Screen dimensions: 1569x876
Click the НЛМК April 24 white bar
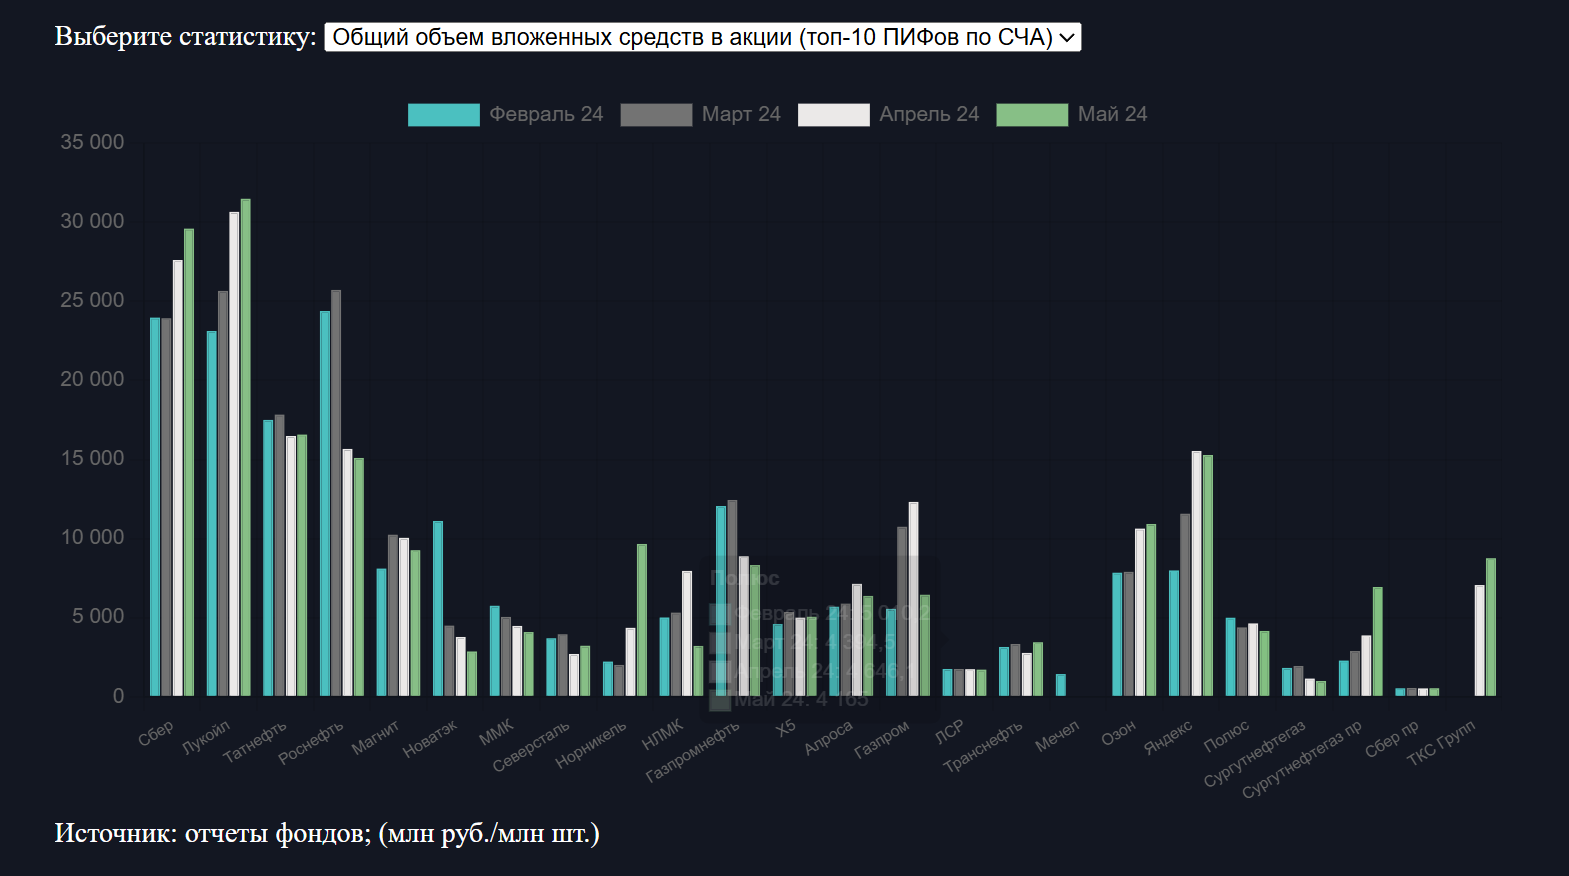tap(687, 633)
